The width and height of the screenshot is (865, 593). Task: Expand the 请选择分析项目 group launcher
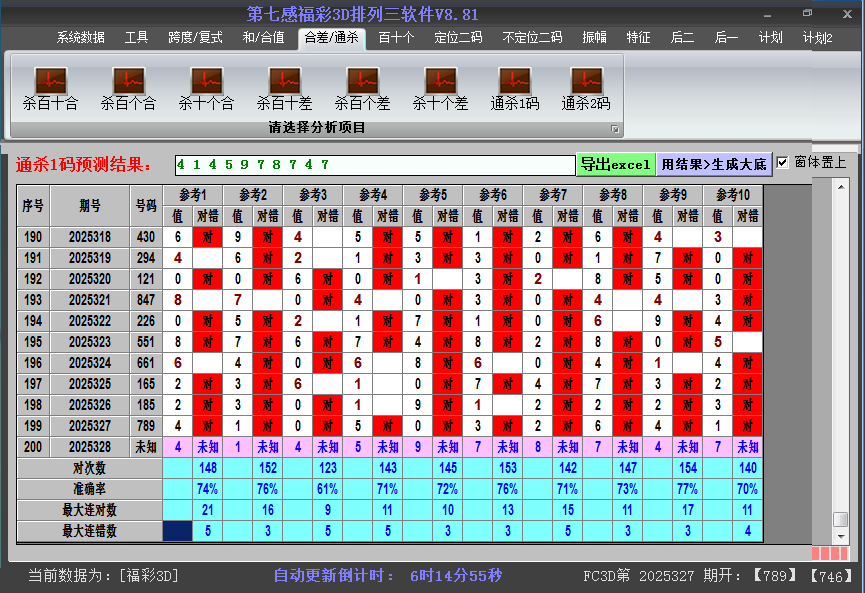coord(615,129)
